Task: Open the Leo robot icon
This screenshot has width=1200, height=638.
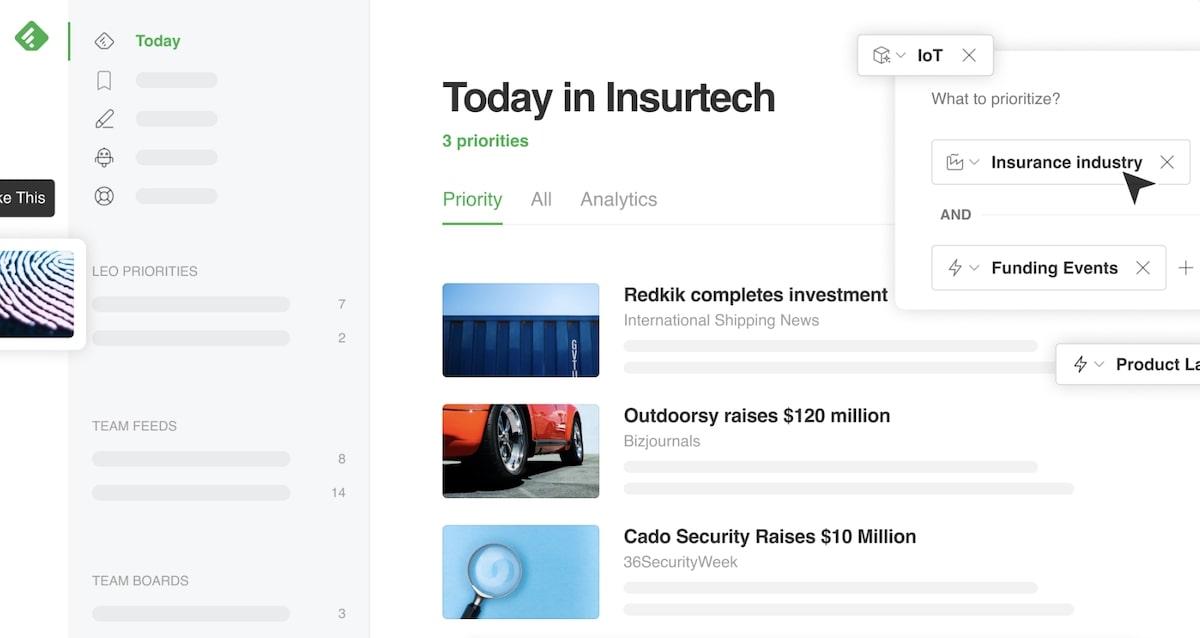Action: point(104,158)
